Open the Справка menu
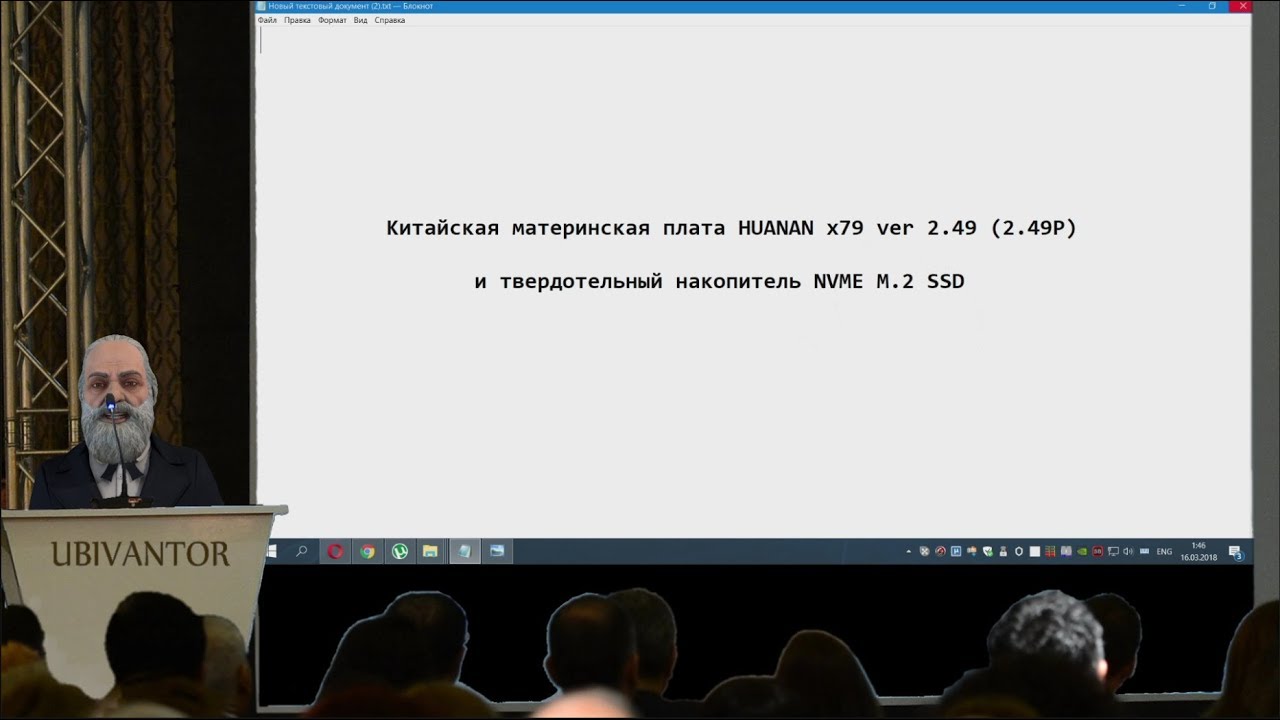This screenshot has width=1280, height=720. (389, 20)
